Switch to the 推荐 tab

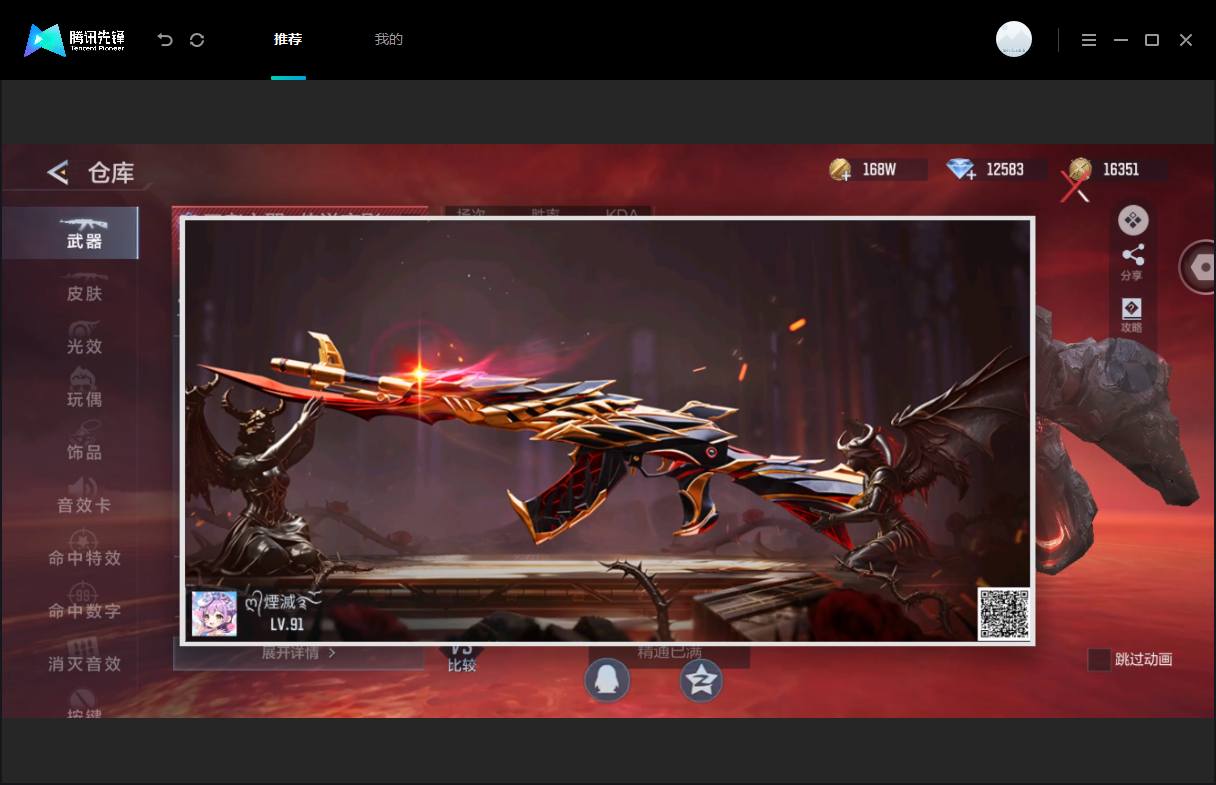tap(288, 40)
